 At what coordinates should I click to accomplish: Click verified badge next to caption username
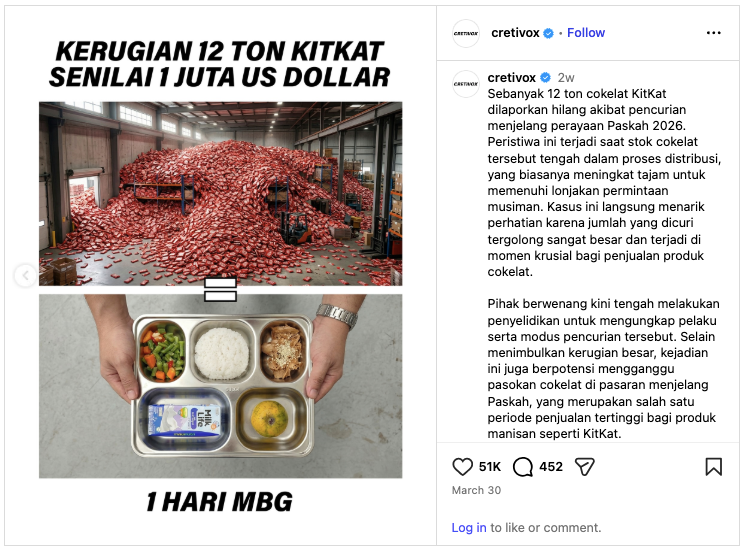546,78
